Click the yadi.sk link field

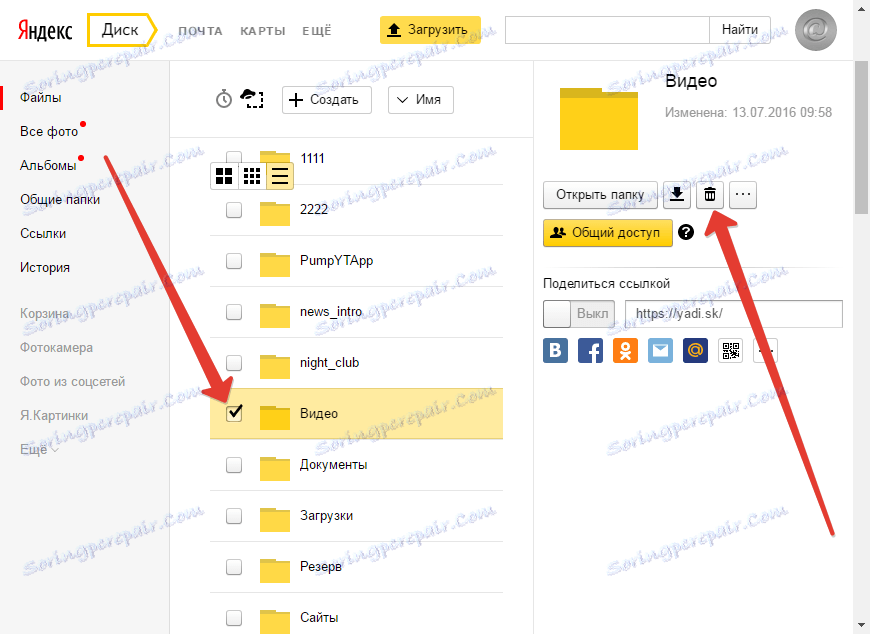734,313
